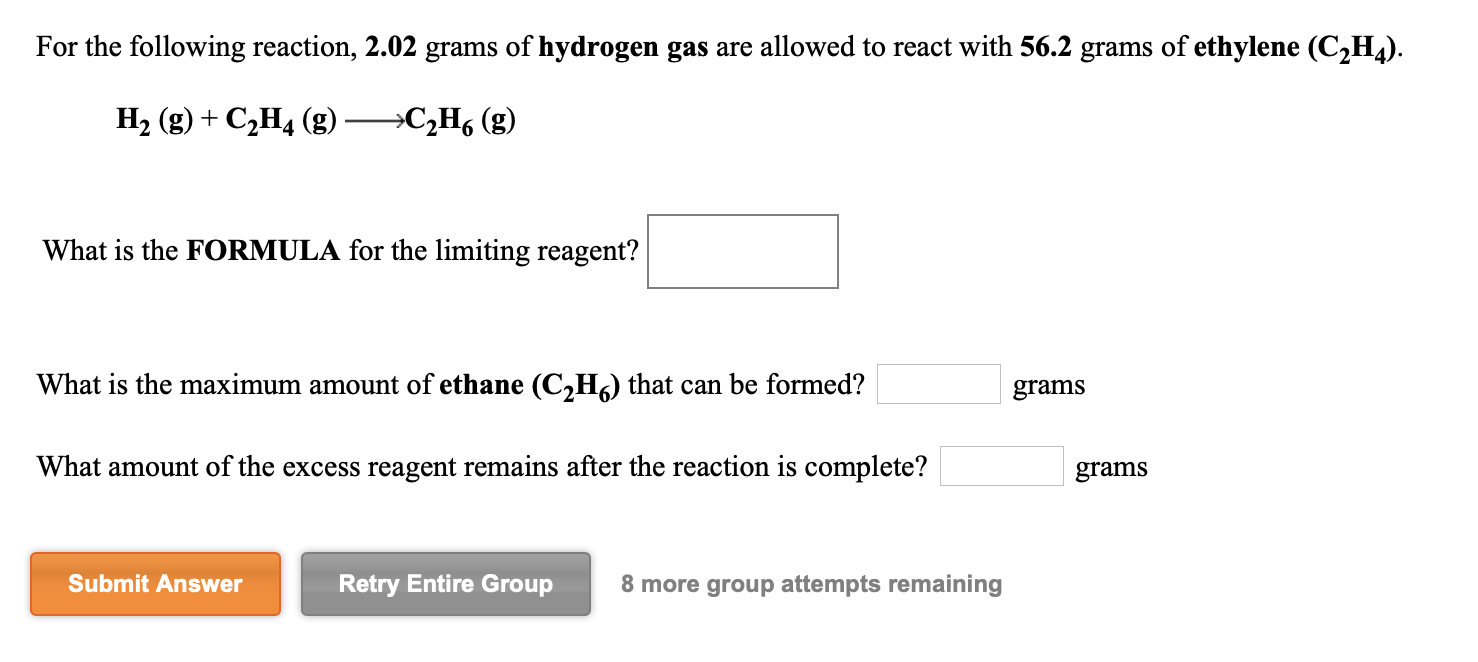Click the grams label after ethane input
The image size is (1478, 662).
pos(1048,385)
